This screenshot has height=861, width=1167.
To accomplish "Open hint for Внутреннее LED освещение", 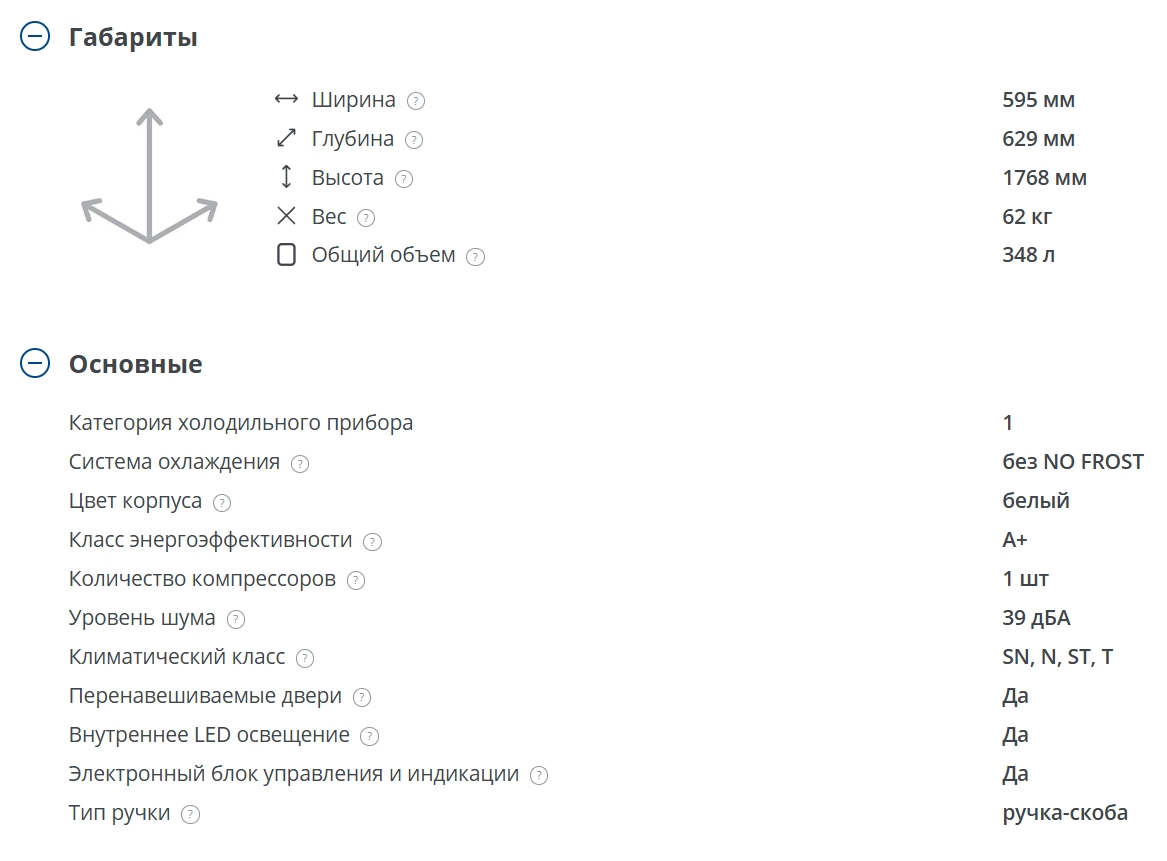I will (370, 737).
